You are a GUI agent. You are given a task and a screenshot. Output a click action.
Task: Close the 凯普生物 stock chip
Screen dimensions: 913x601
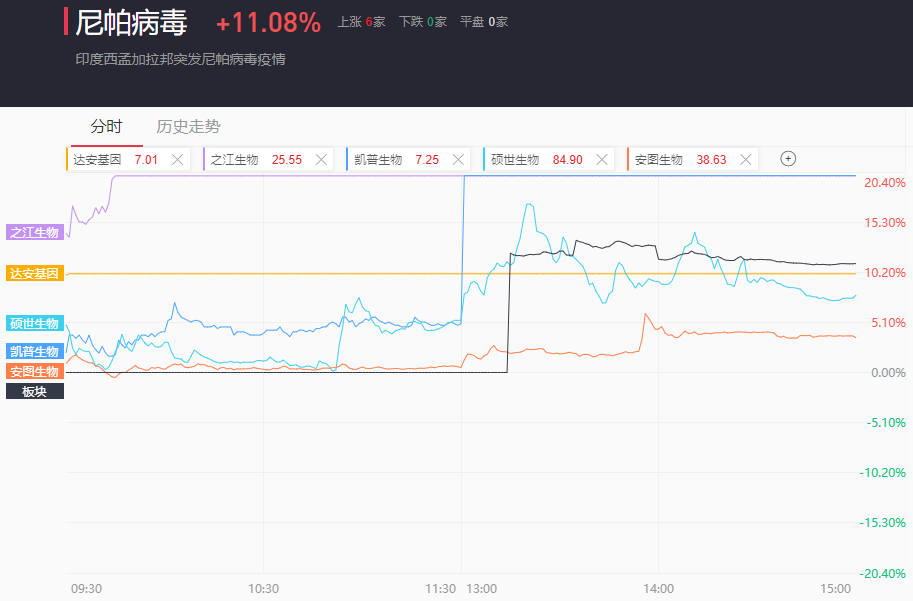click(x=458, y=159)
